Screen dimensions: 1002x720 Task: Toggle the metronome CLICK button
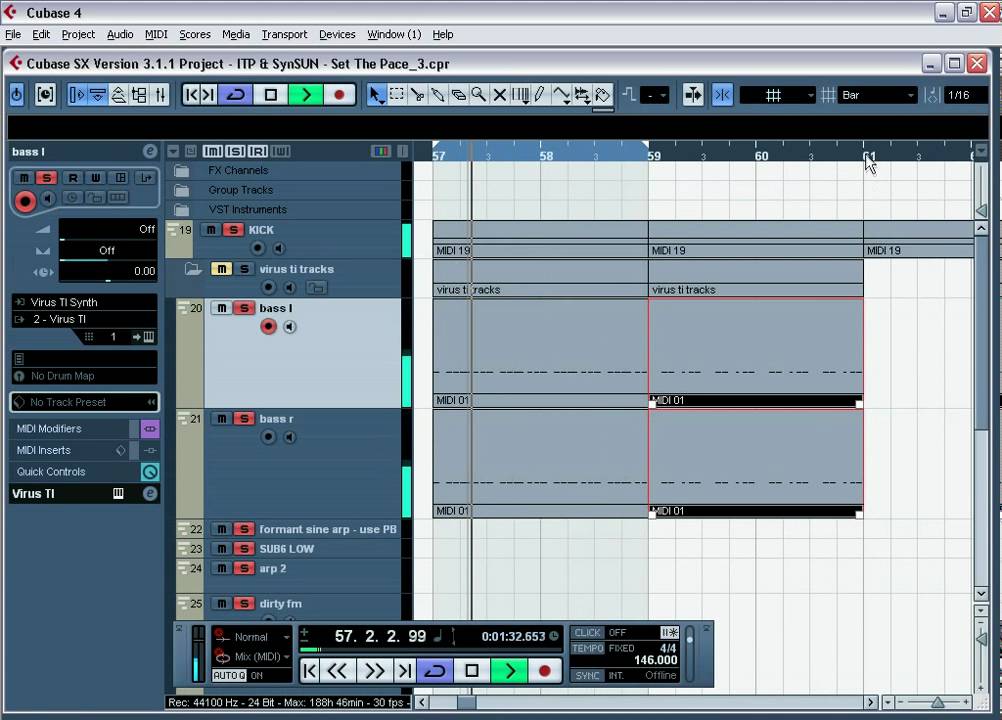[587, 632]
